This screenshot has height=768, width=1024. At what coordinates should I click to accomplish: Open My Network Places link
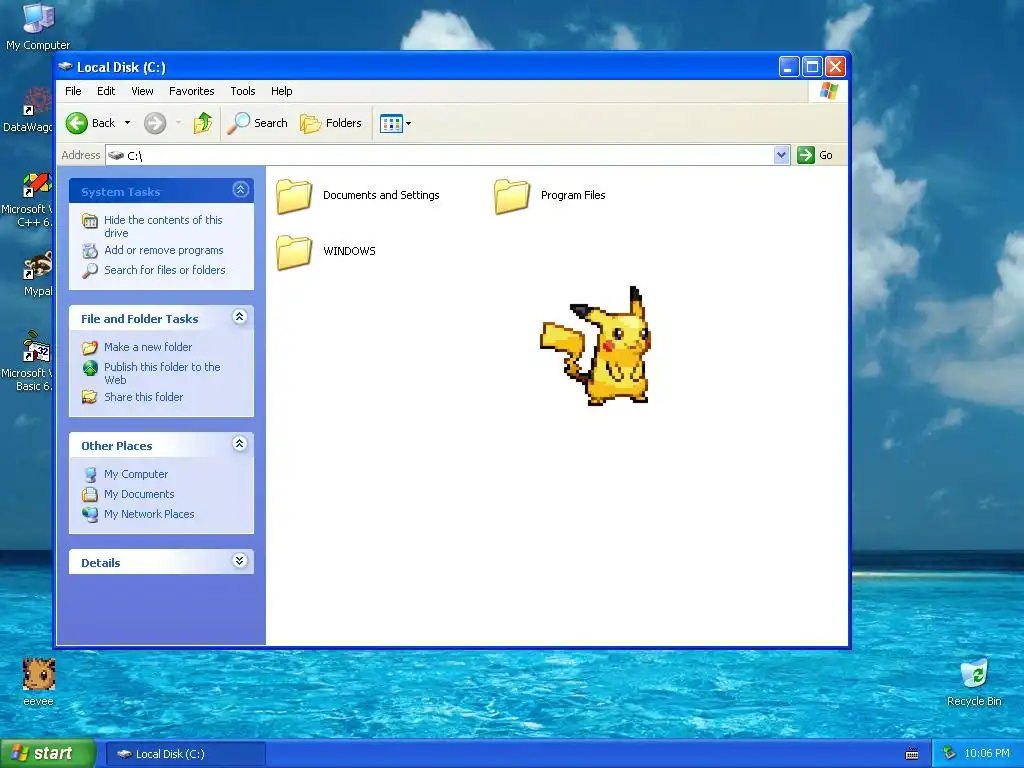coord(149,514)
